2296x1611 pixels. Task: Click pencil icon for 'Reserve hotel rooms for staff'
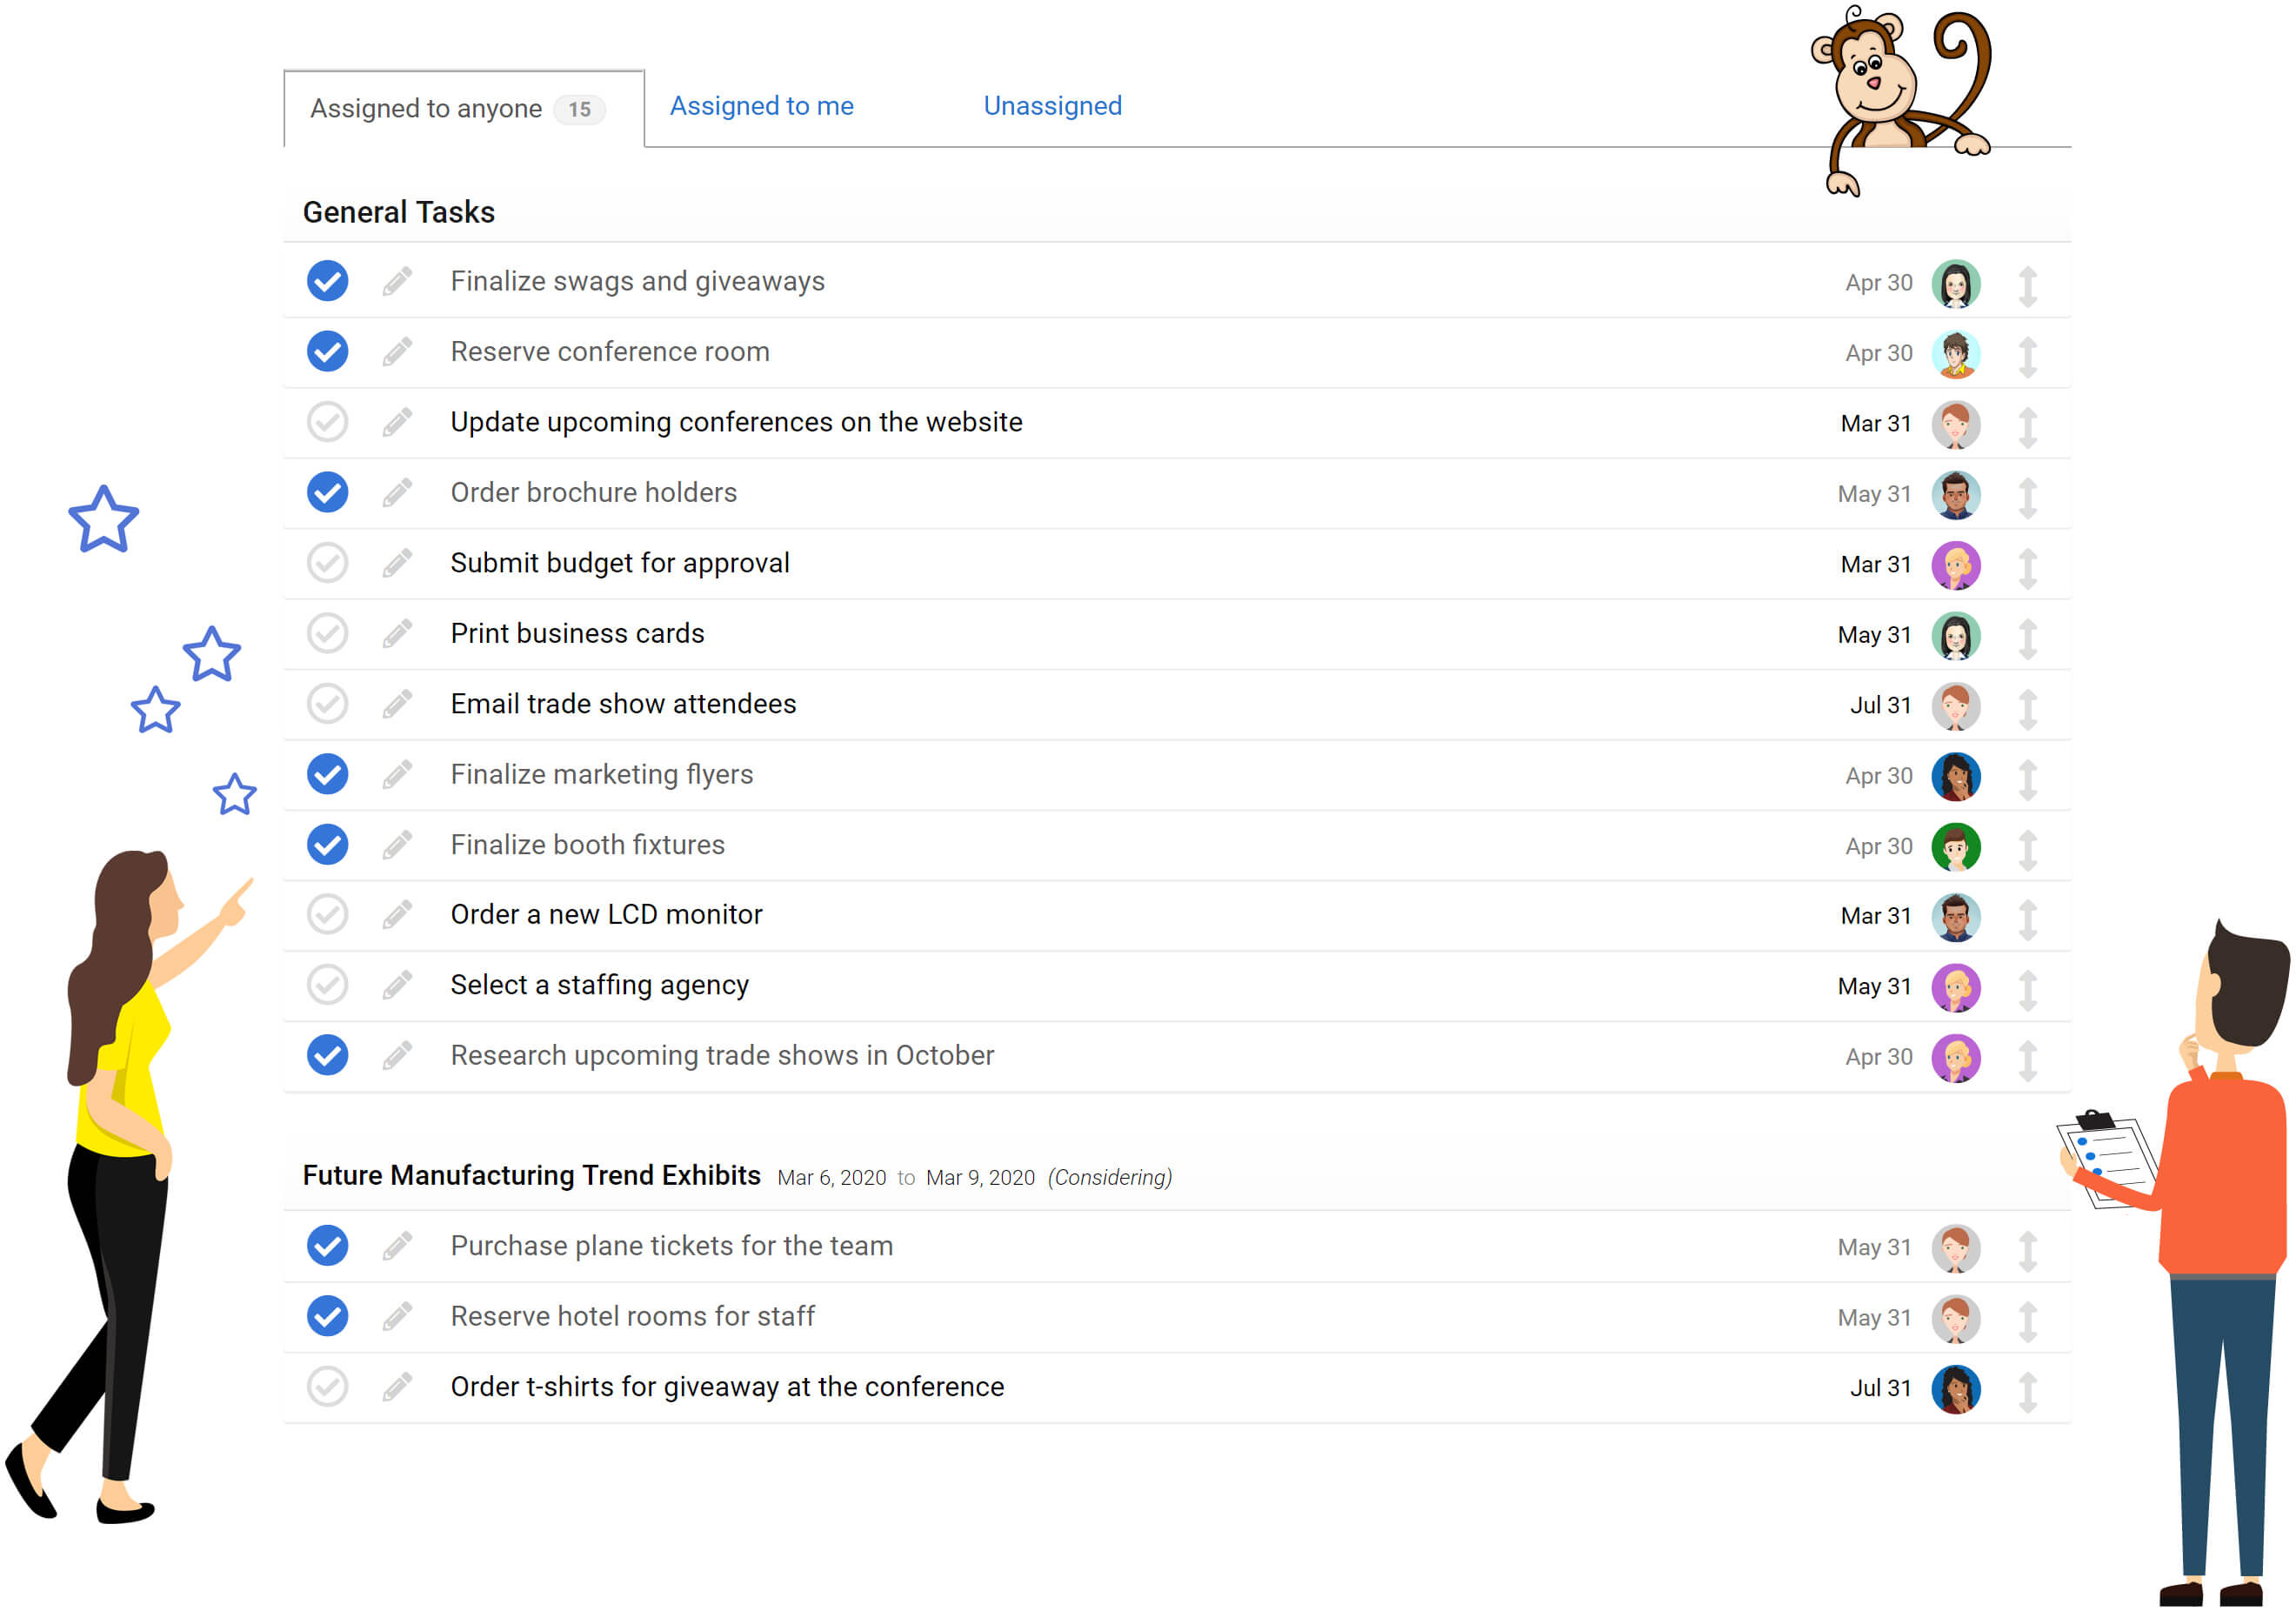pyautogui.click(x=397, y=1316)
